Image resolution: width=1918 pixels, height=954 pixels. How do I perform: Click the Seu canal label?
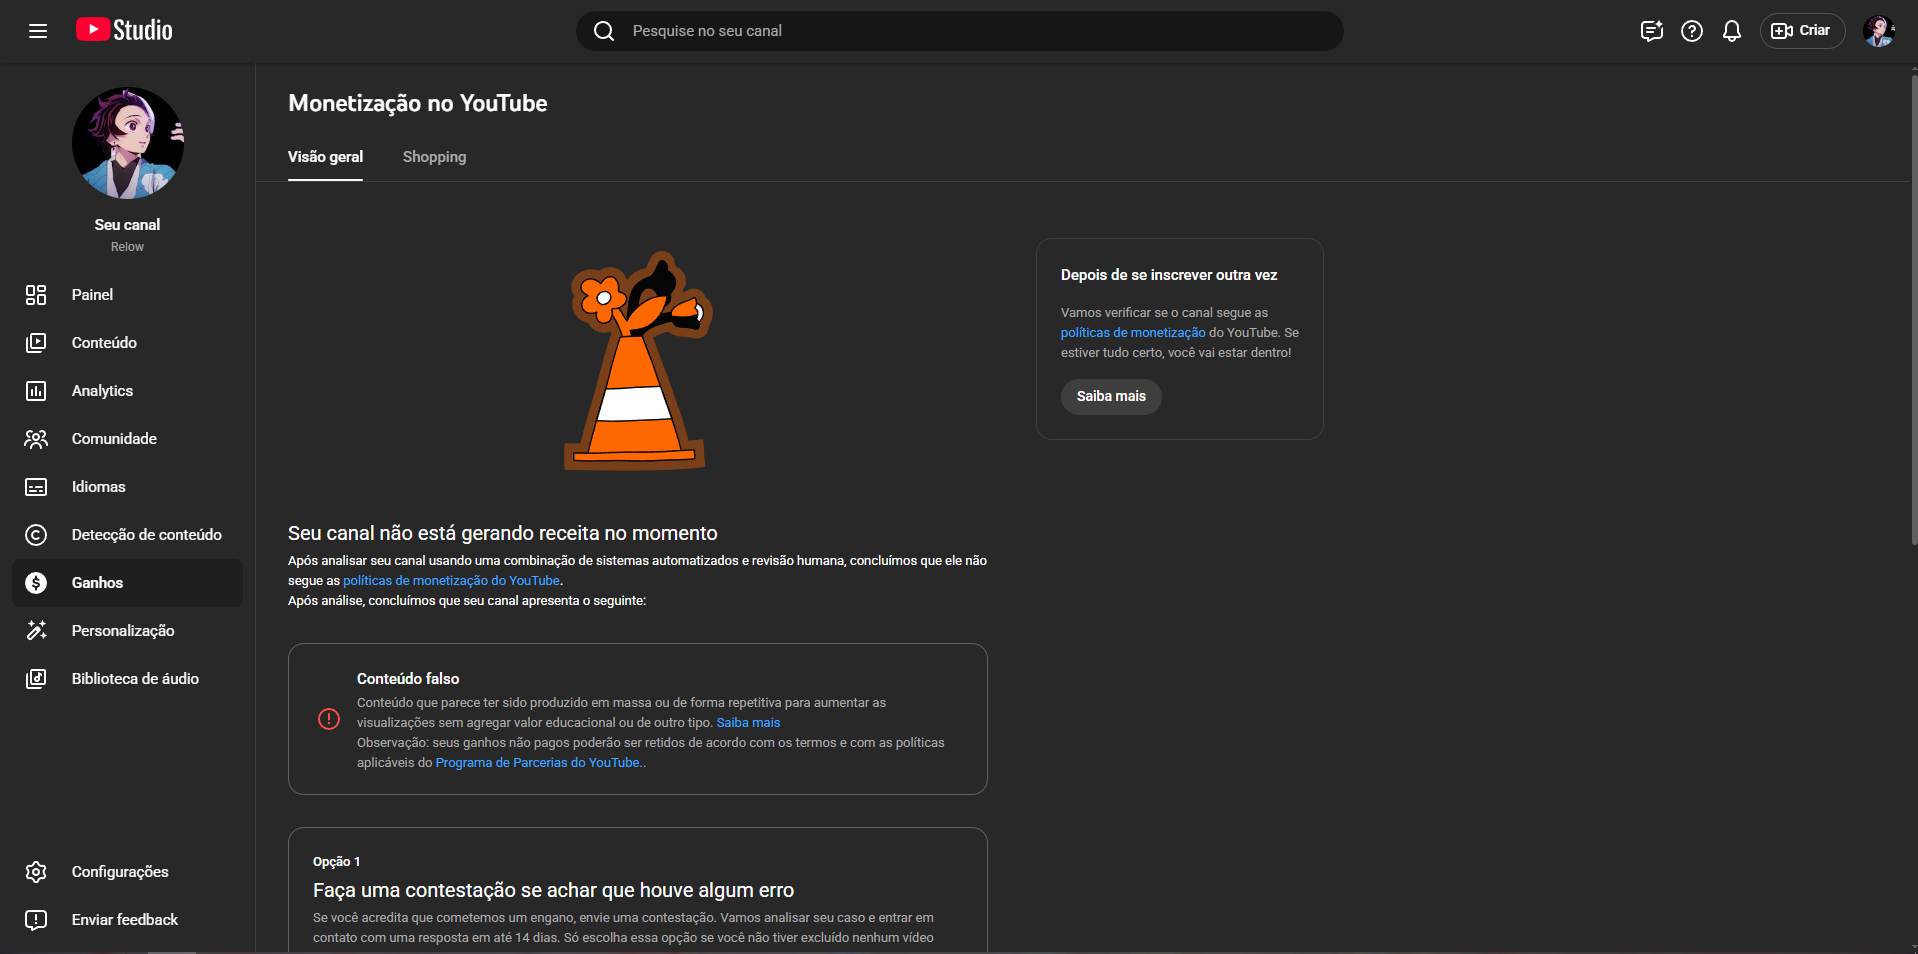point(127,225)
